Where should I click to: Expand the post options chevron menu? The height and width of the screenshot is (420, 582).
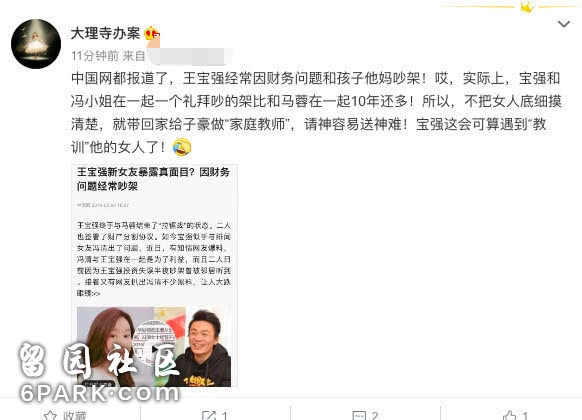point(564,24)
